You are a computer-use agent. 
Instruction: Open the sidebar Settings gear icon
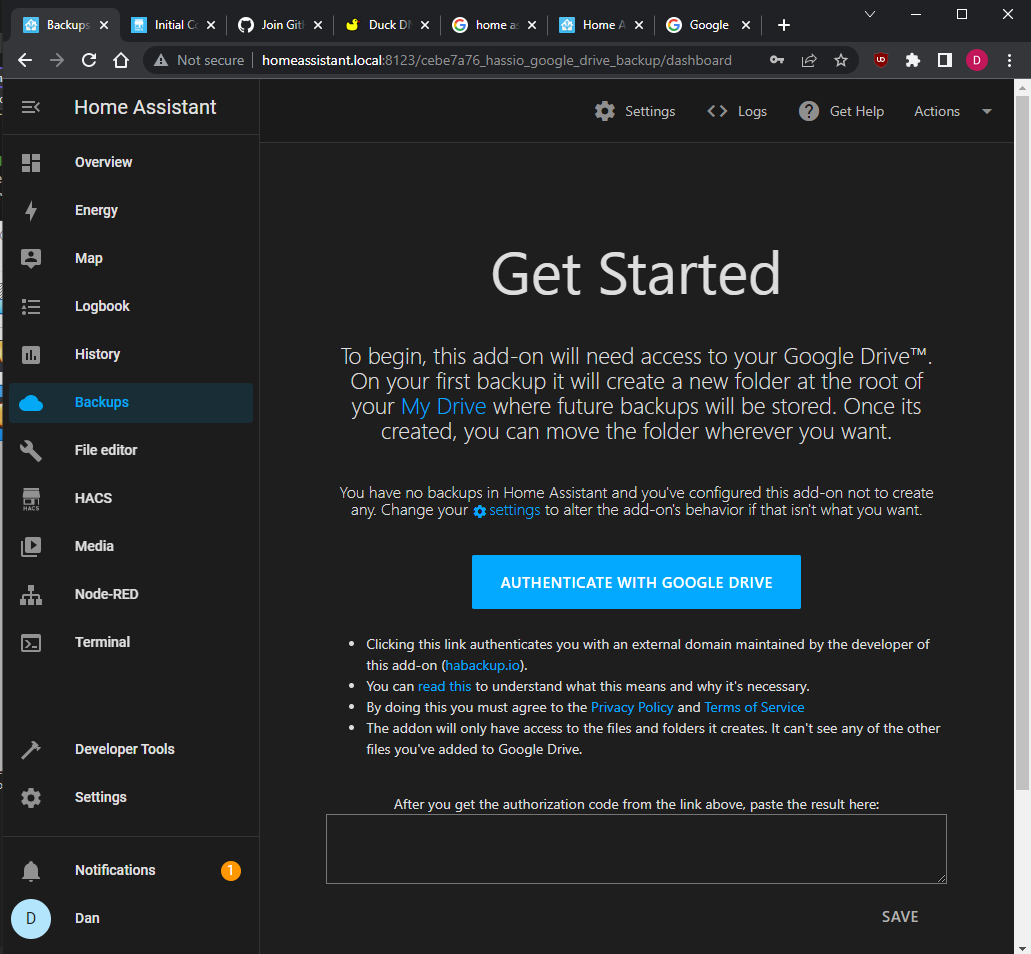click(31, 798)
